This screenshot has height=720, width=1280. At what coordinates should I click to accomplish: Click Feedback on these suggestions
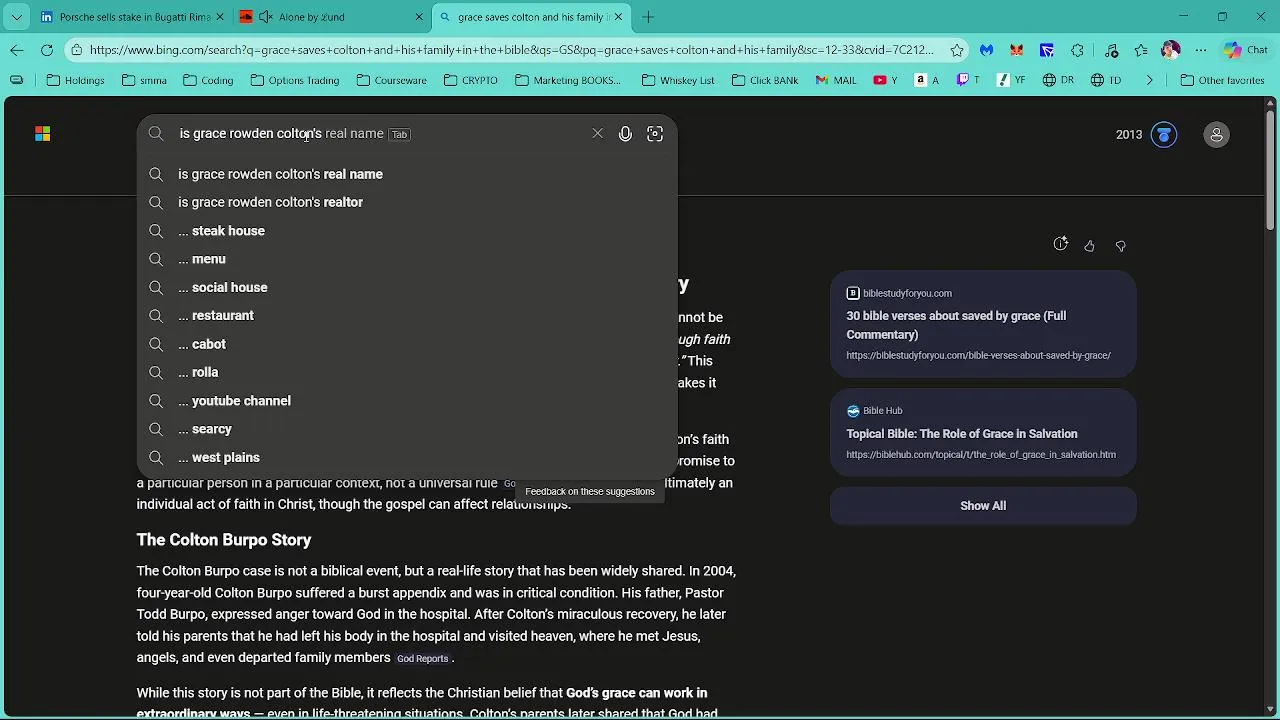(x=590, y=491)
